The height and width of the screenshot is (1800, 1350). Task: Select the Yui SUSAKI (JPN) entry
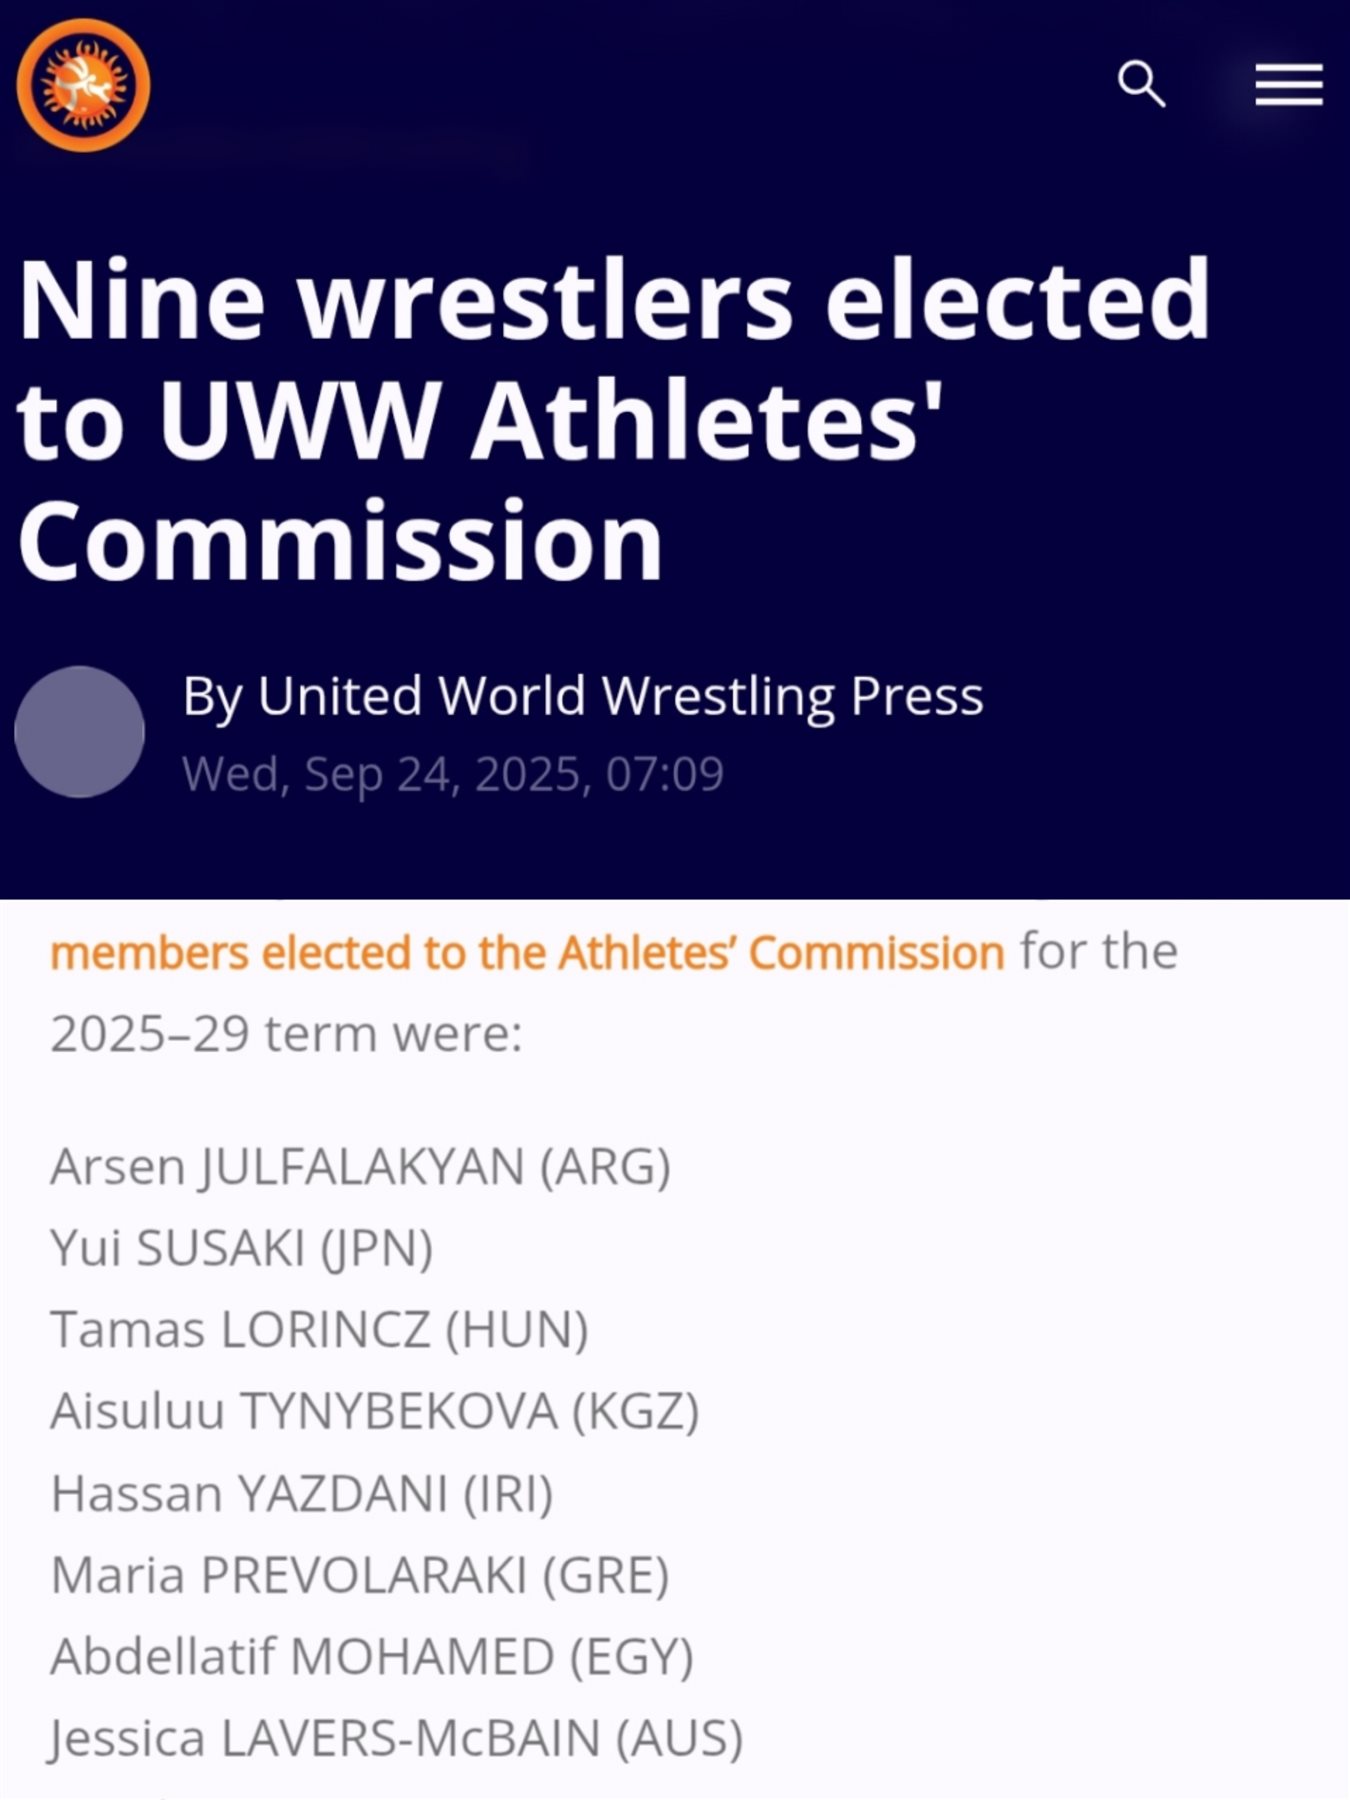click(241, 1249)
